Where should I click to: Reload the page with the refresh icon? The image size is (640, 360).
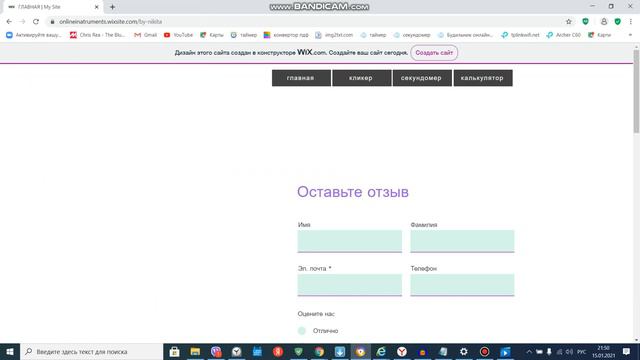[36, 22]
